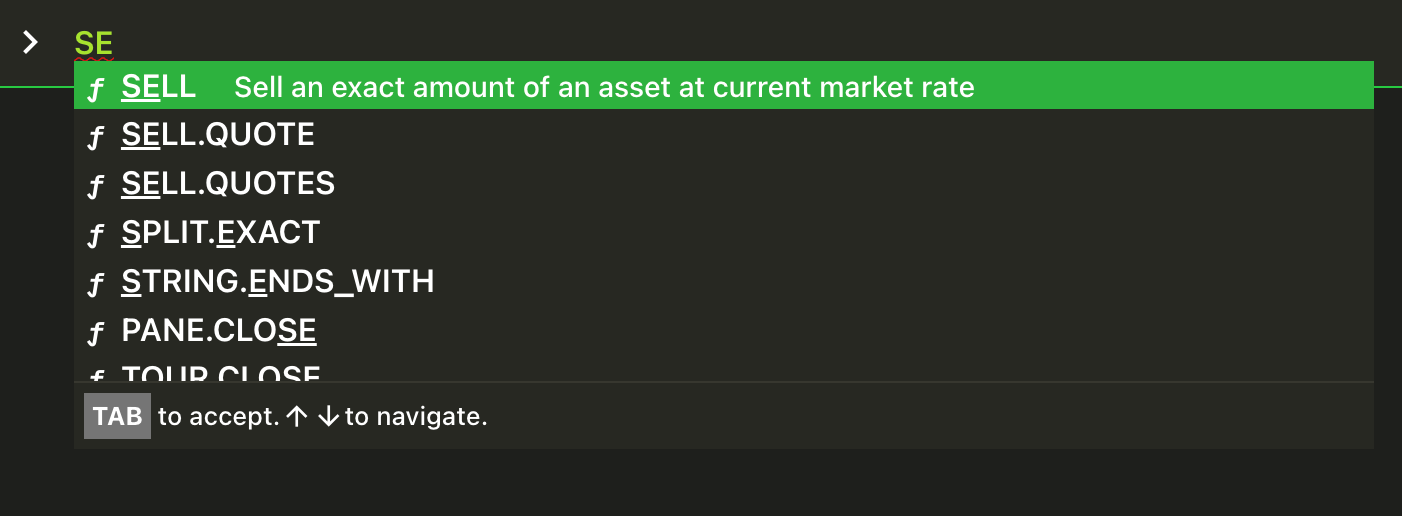Click the TAB key hint badge
This screenshot has width=1402, height=516.
117,416
